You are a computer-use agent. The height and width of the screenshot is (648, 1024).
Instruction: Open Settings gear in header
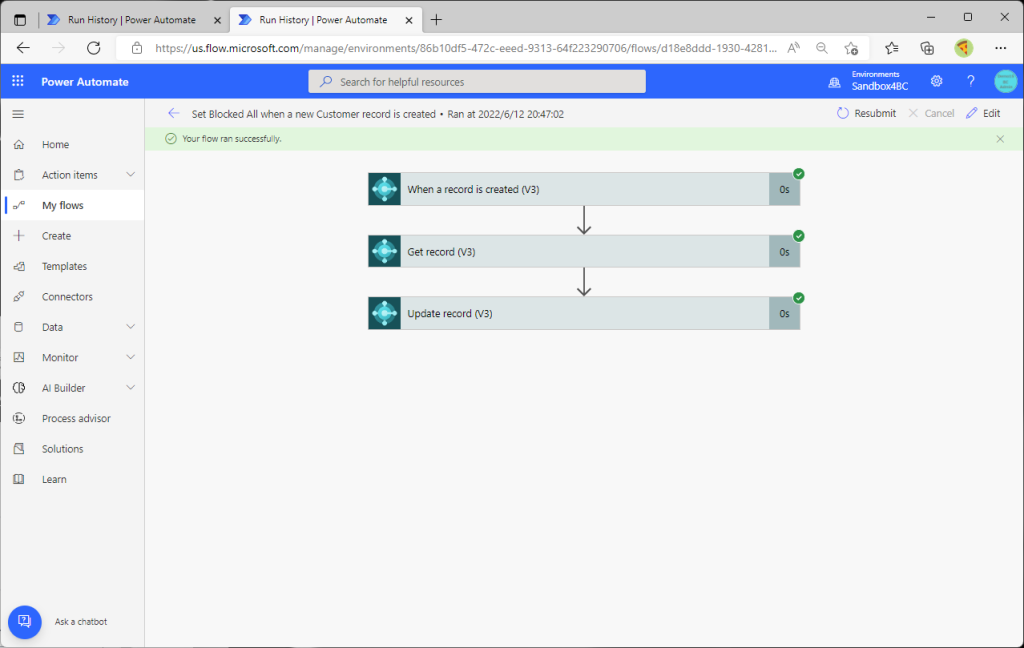point(936,81)
